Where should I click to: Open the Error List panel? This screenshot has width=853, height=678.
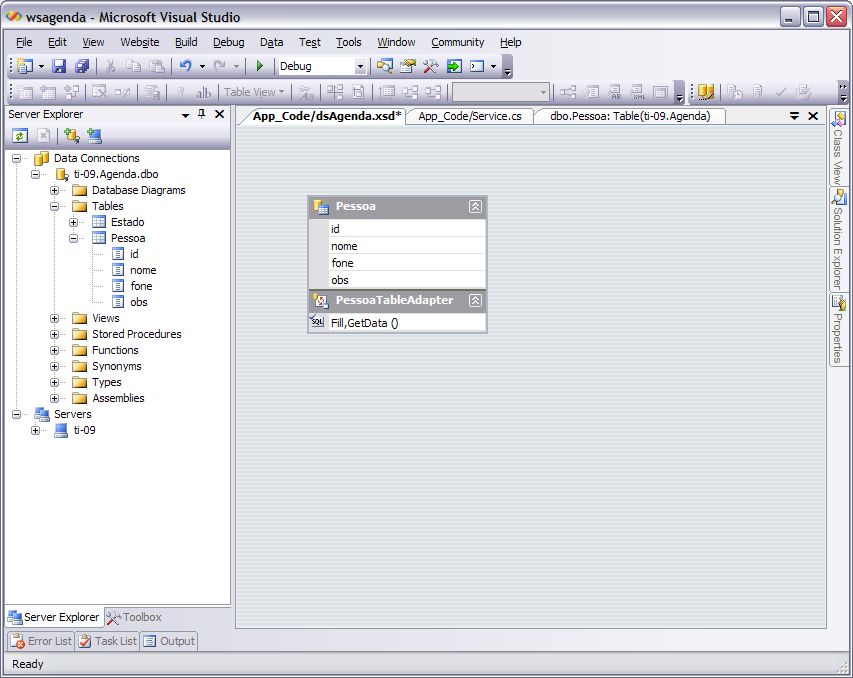(41, 641)
